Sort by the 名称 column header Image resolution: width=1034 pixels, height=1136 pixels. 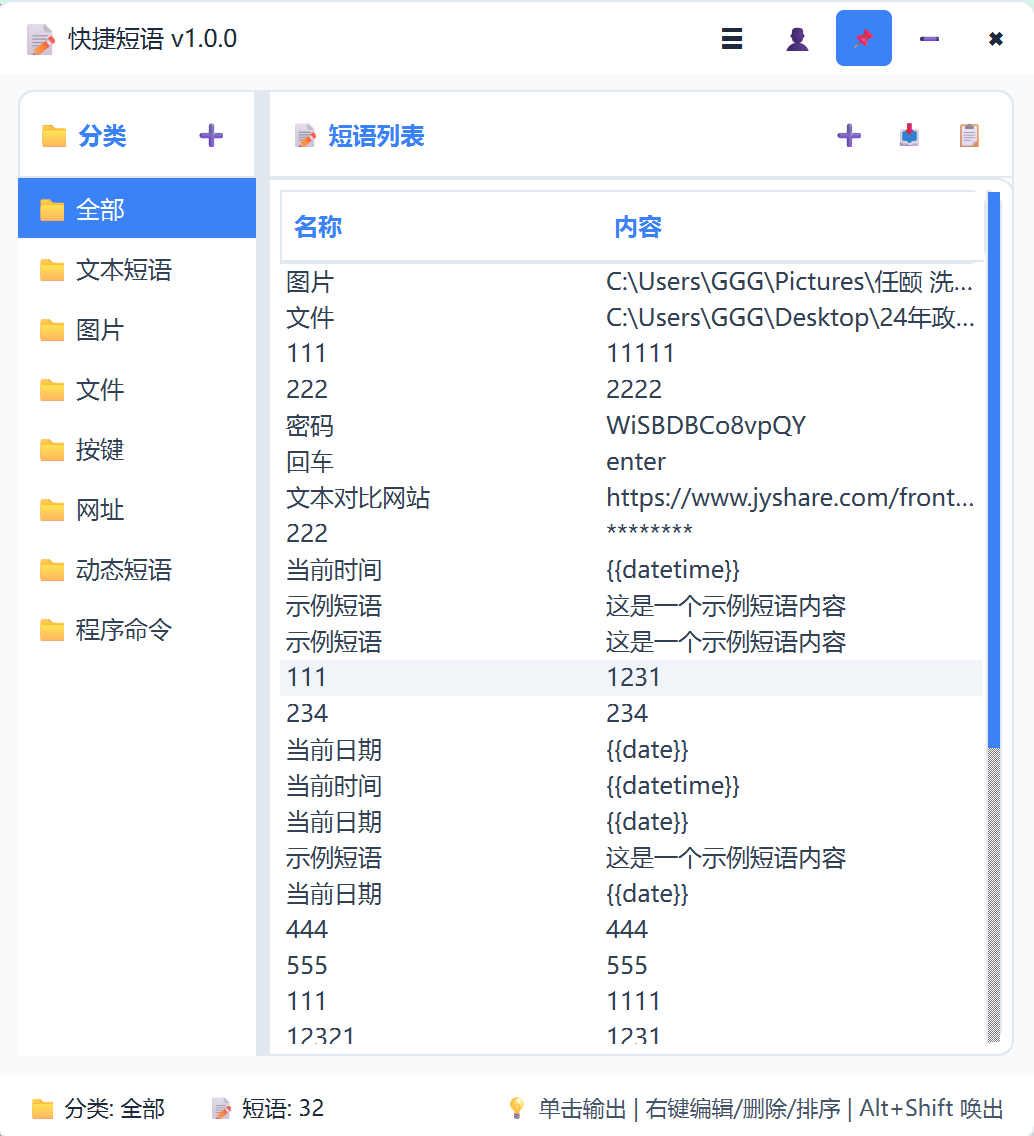point(318,227)
